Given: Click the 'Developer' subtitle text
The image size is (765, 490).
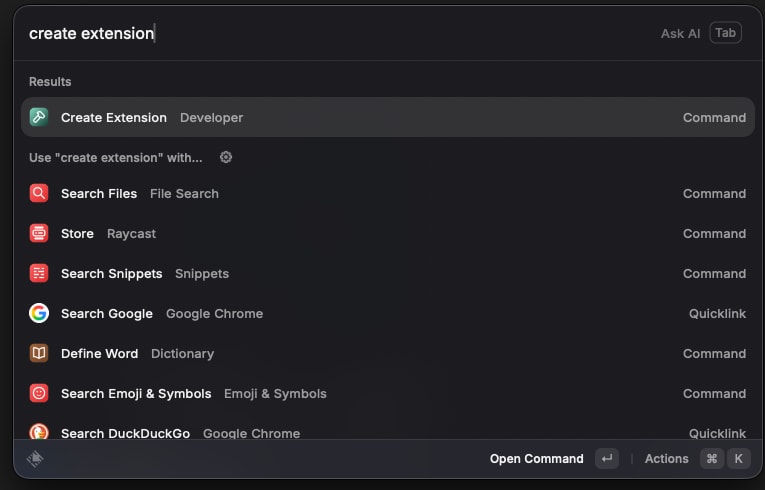Looking at the screenshot, I should pyautogui.click(x=211, y=118).
